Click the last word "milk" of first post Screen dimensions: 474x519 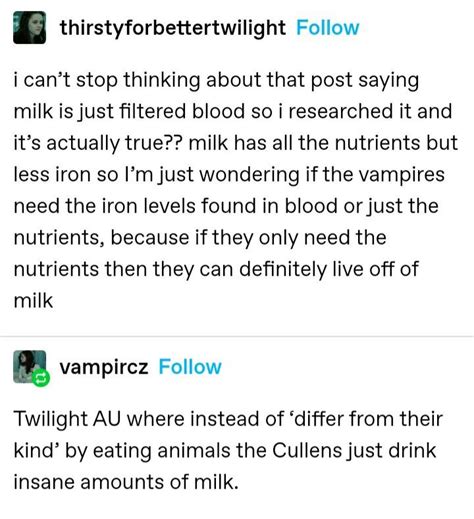[x=33, y=301]
